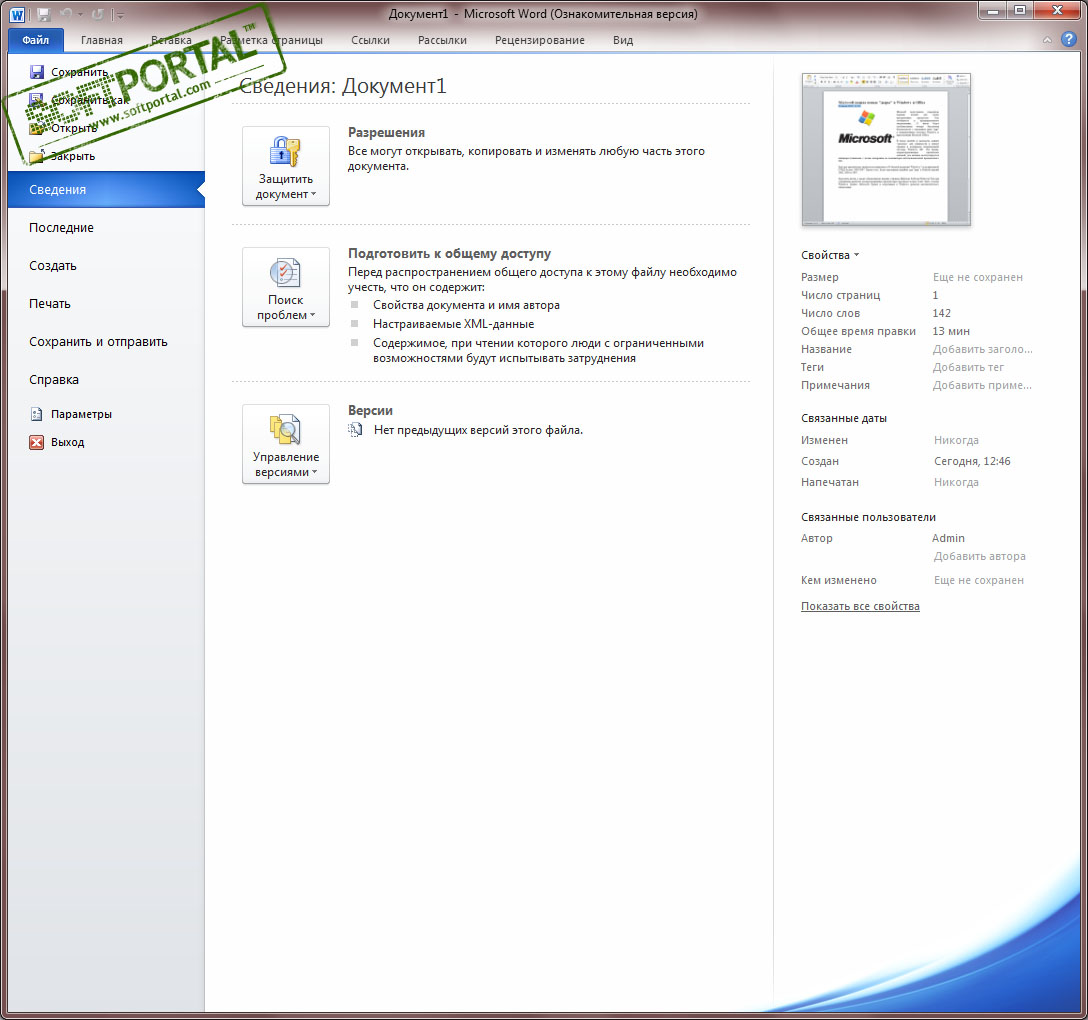Select Сведения in the backstage menu

[106, 189]
